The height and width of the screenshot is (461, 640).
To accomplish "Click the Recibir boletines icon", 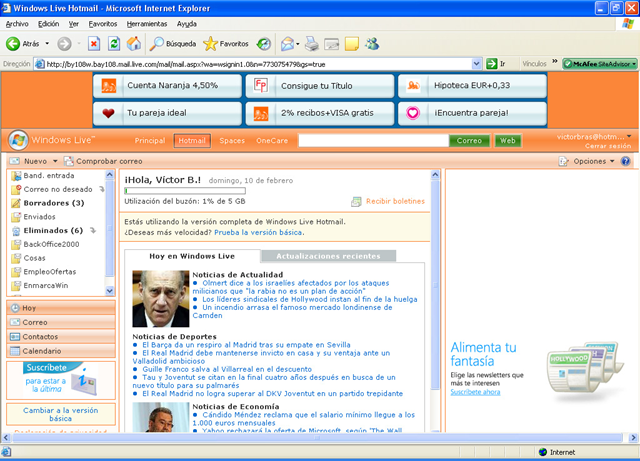I will (x=356, y=201).
